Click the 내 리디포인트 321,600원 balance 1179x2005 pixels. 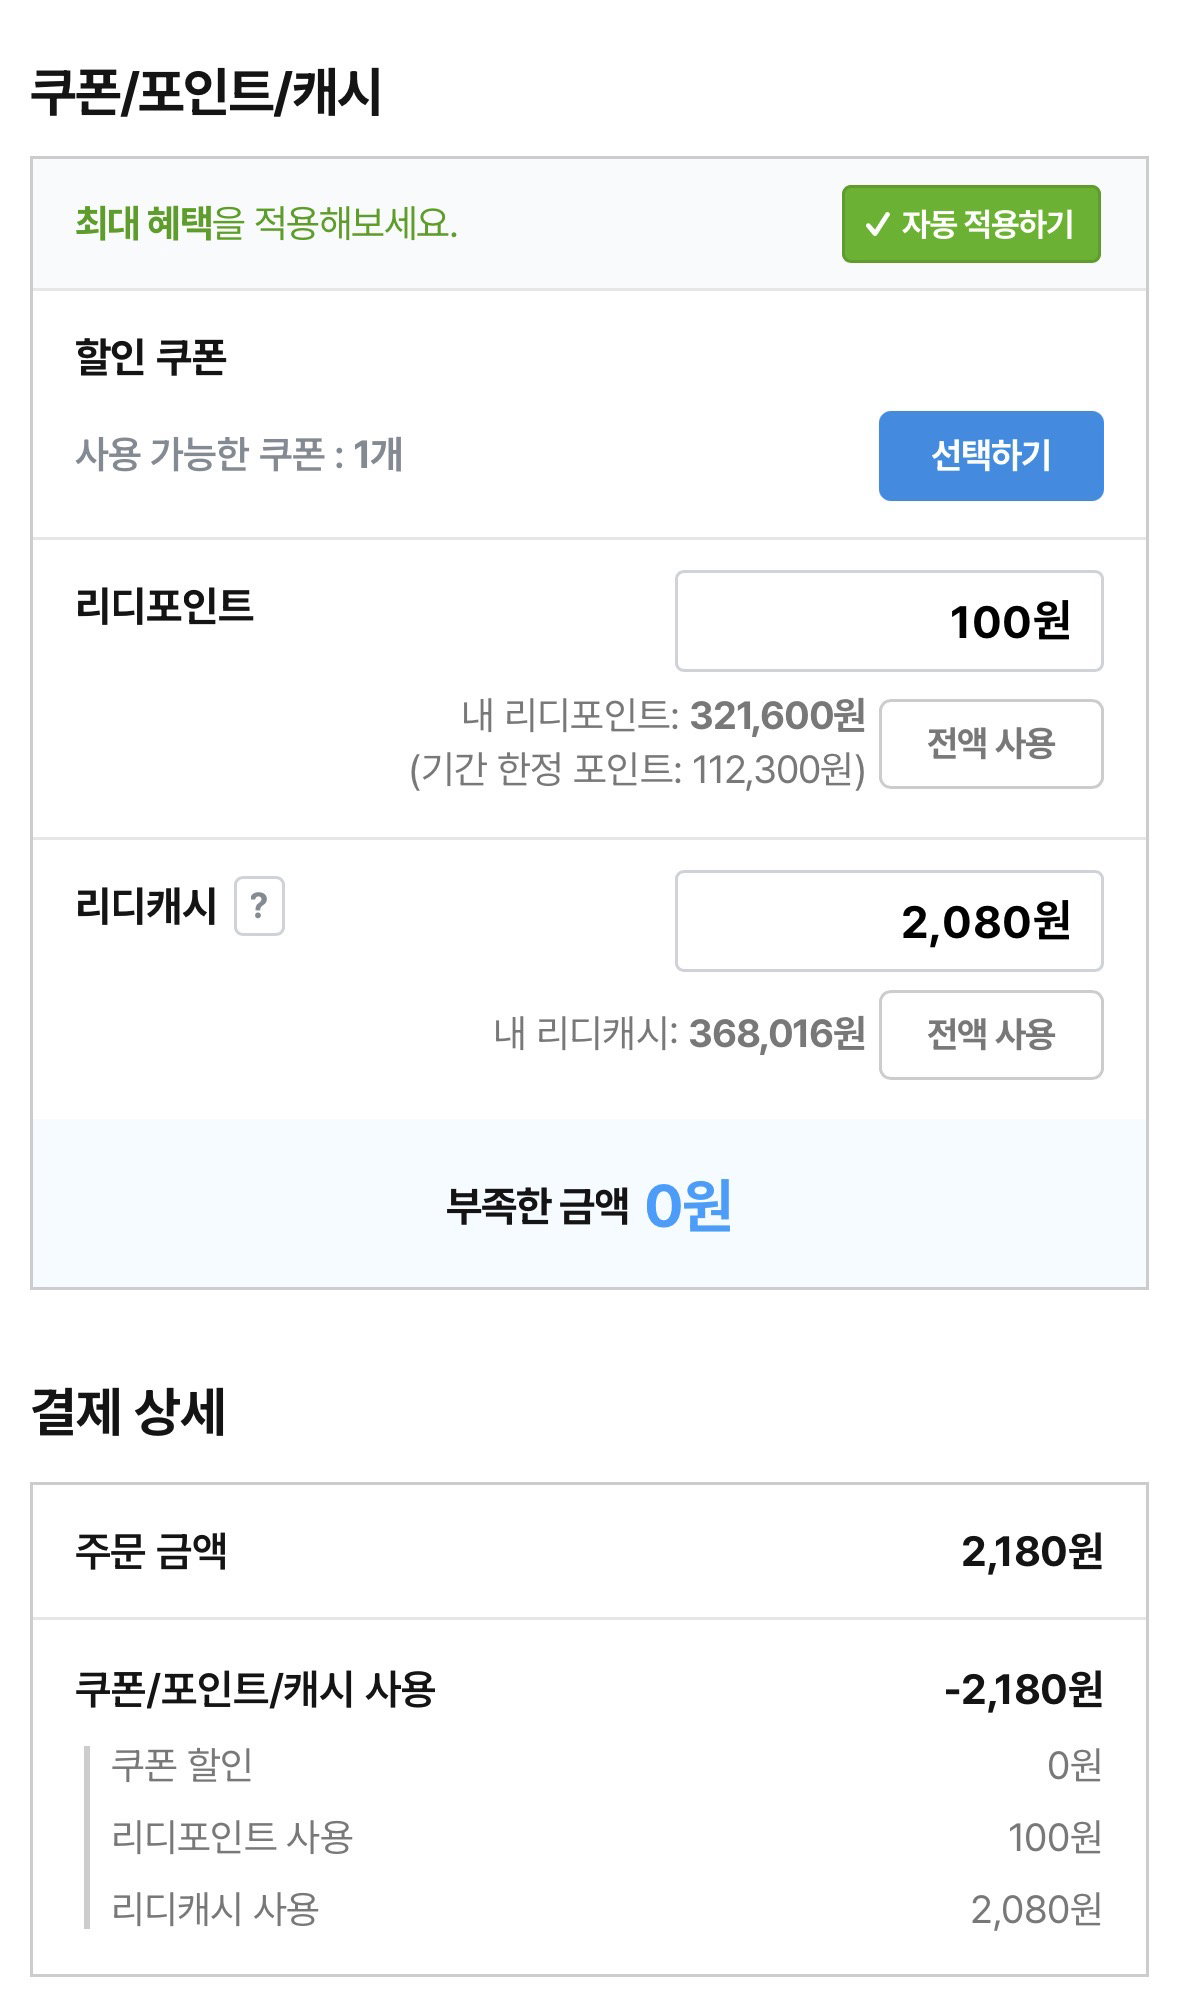click(x=663, y=715)
